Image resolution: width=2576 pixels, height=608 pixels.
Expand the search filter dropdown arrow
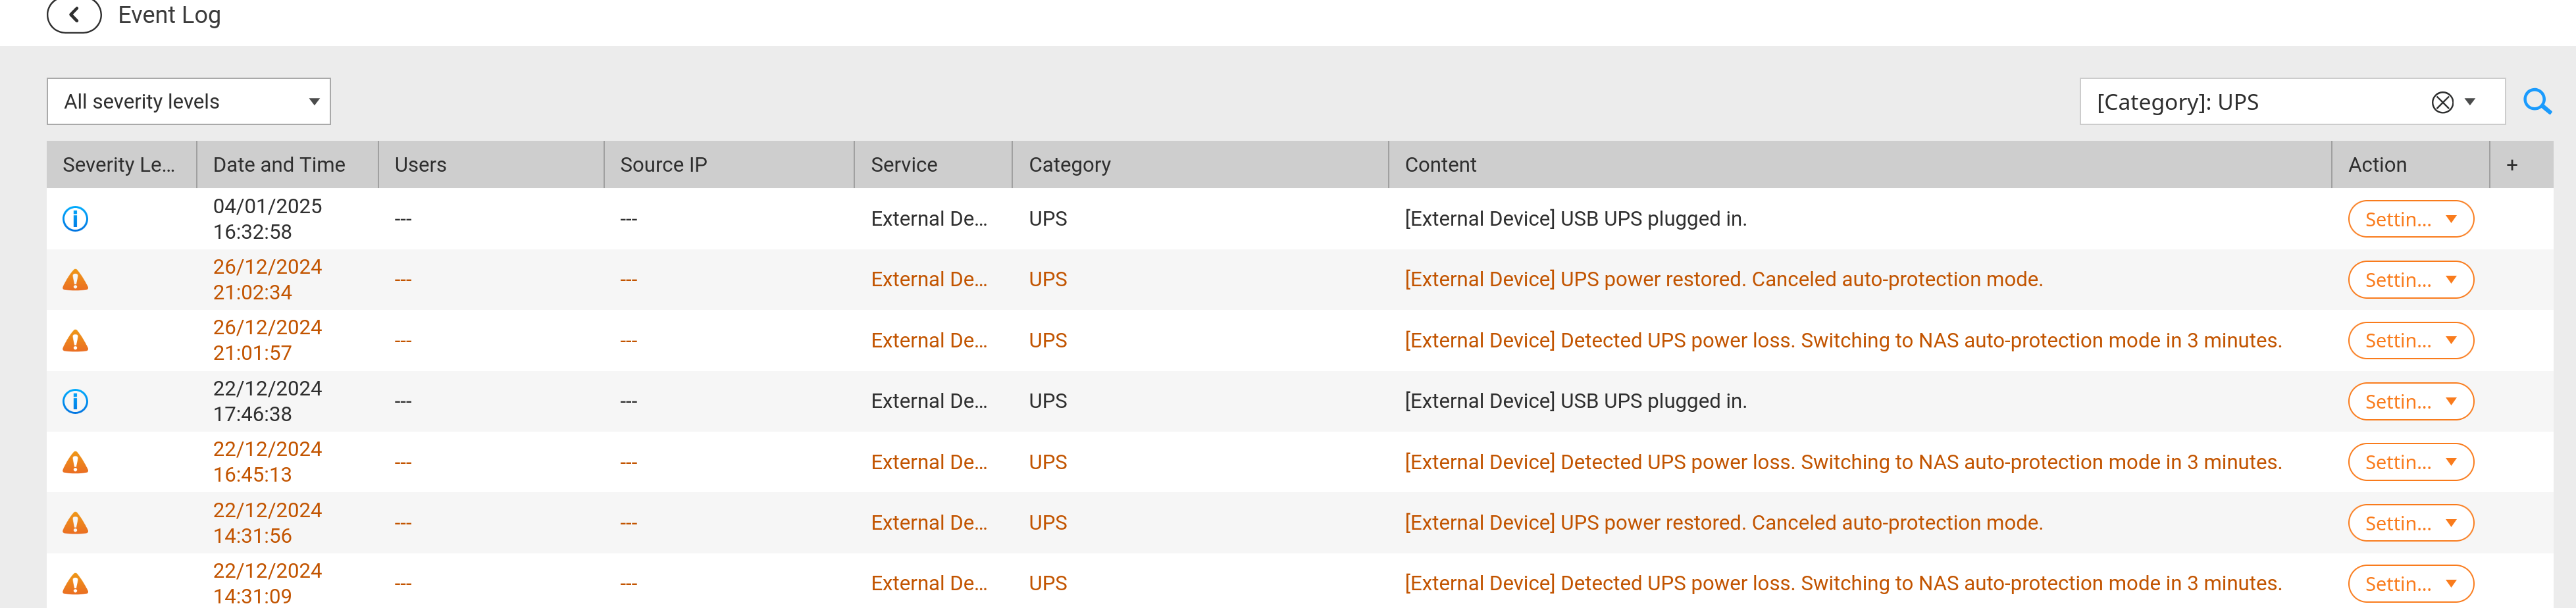coord(2470,102)
